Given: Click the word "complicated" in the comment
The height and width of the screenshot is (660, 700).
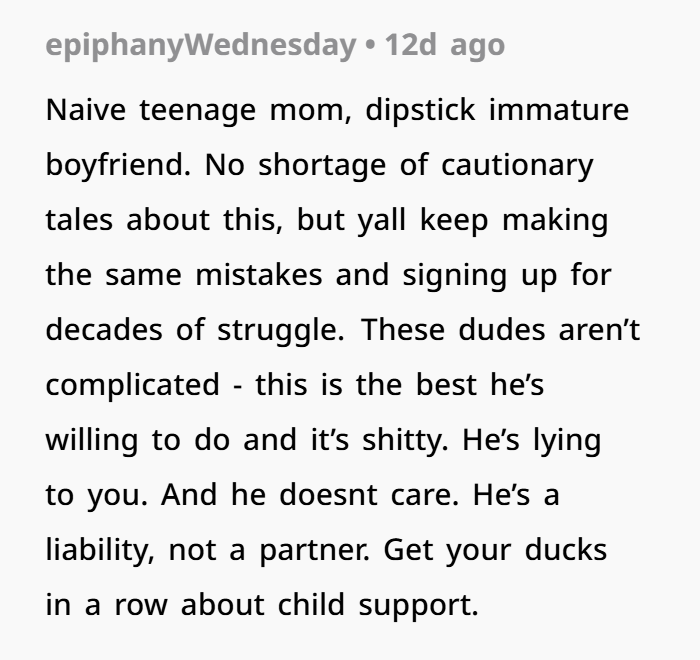Looking at the screenshot, I should pyautogui.click(x=132, y=385).
